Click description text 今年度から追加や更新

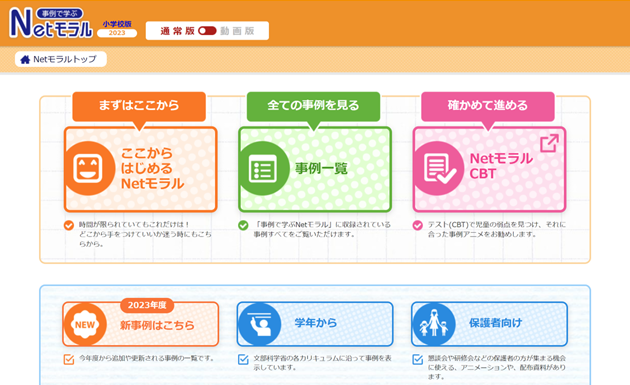(147, 358)
